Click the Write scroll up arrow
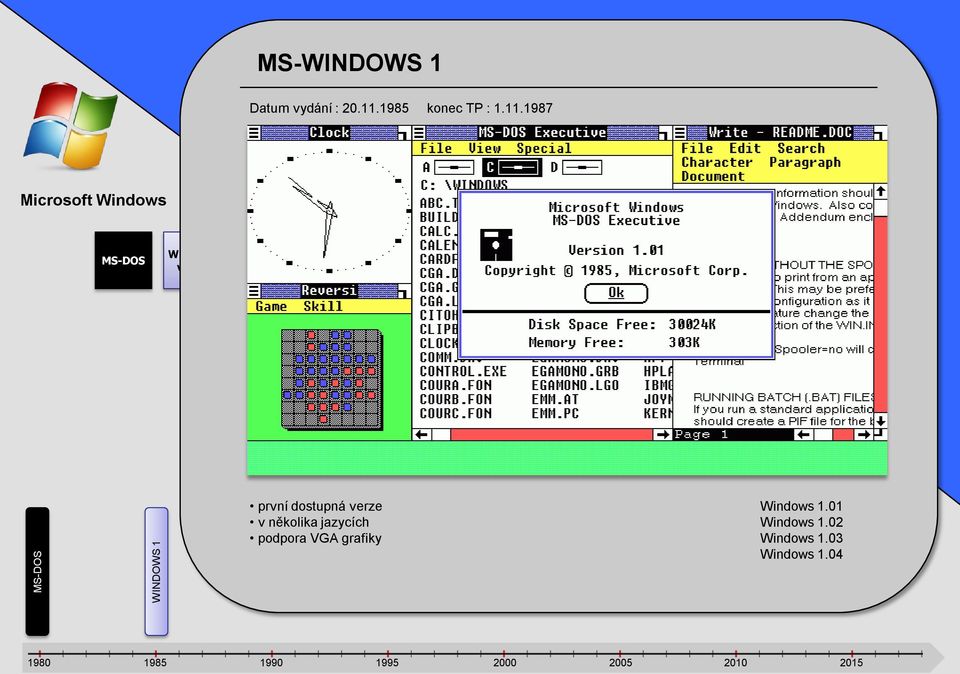Viewport: 960px width, 674px height. [880, 192]
